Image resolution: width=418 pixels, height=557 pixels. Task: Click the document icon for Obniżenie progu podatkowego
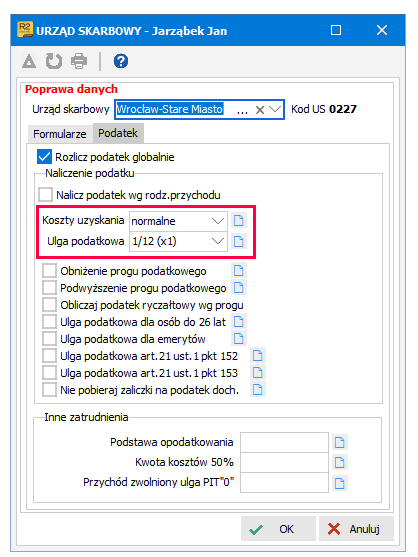[238, 271]
